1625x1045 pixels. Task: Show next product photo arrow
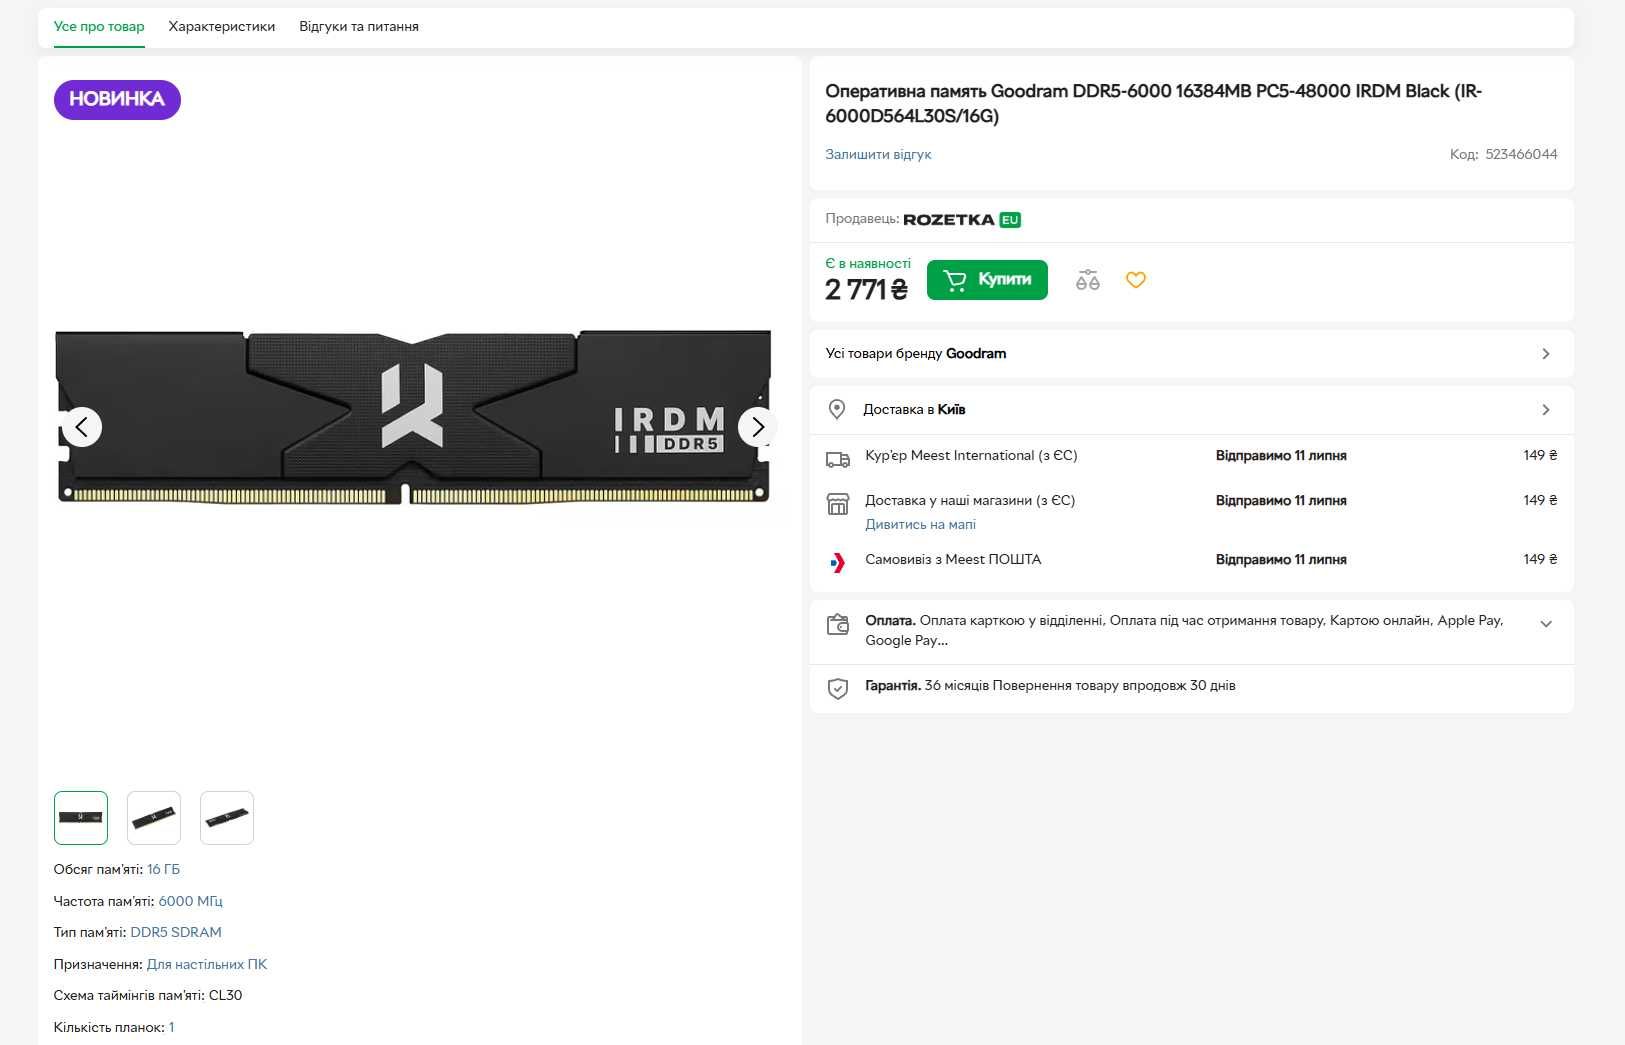(x=757, y=427)
